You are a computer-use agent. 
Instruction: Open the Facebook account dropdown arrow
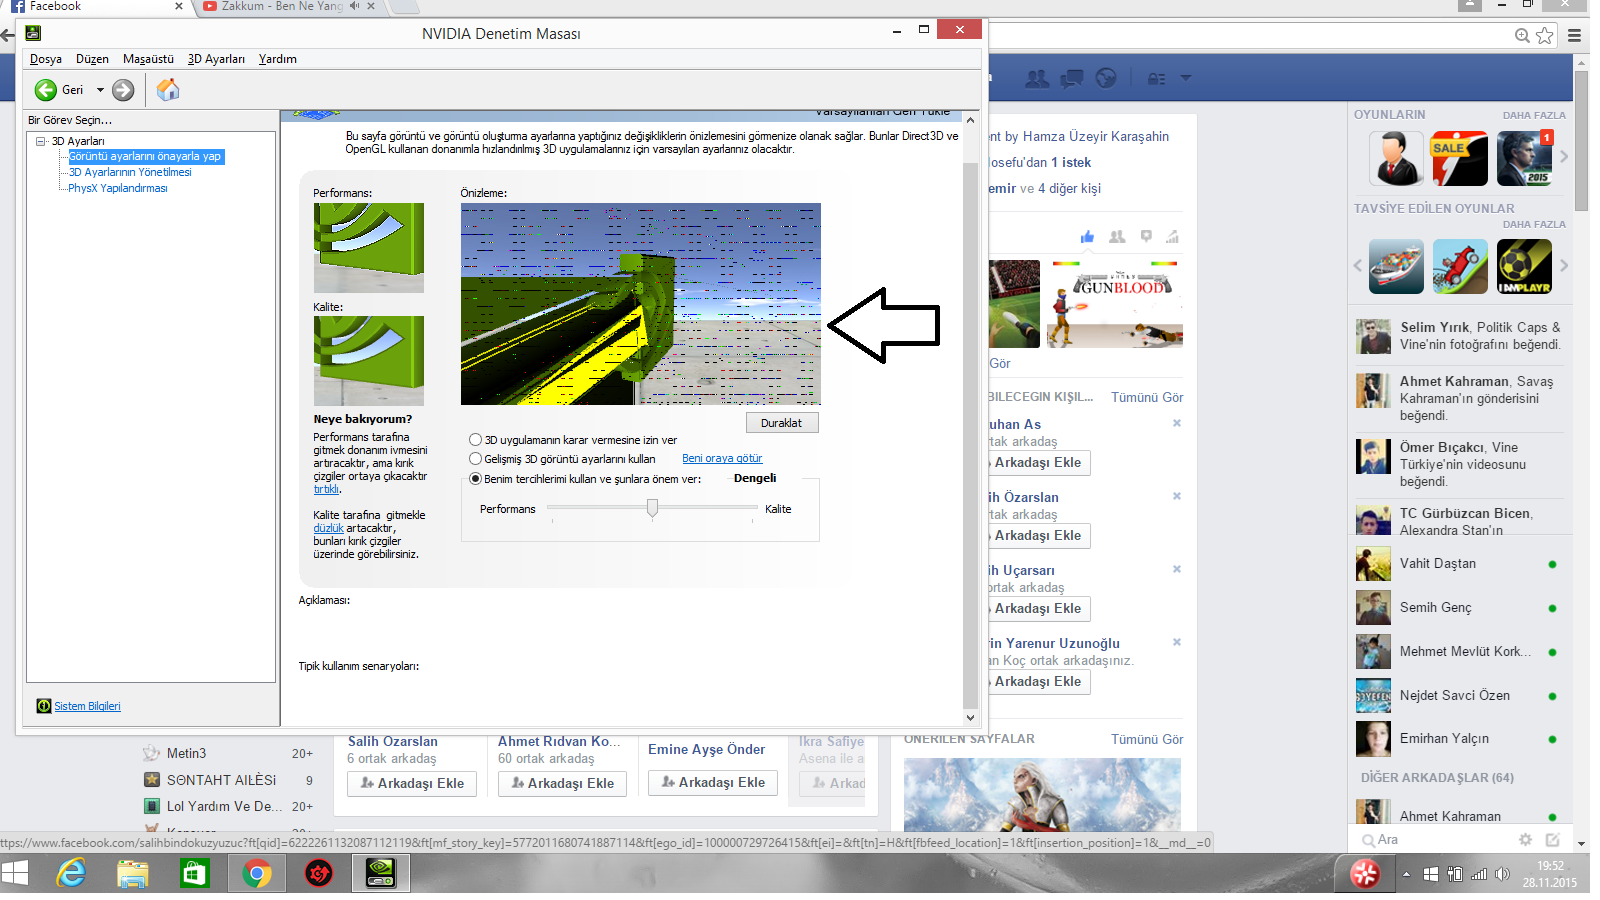point(1186,78)
